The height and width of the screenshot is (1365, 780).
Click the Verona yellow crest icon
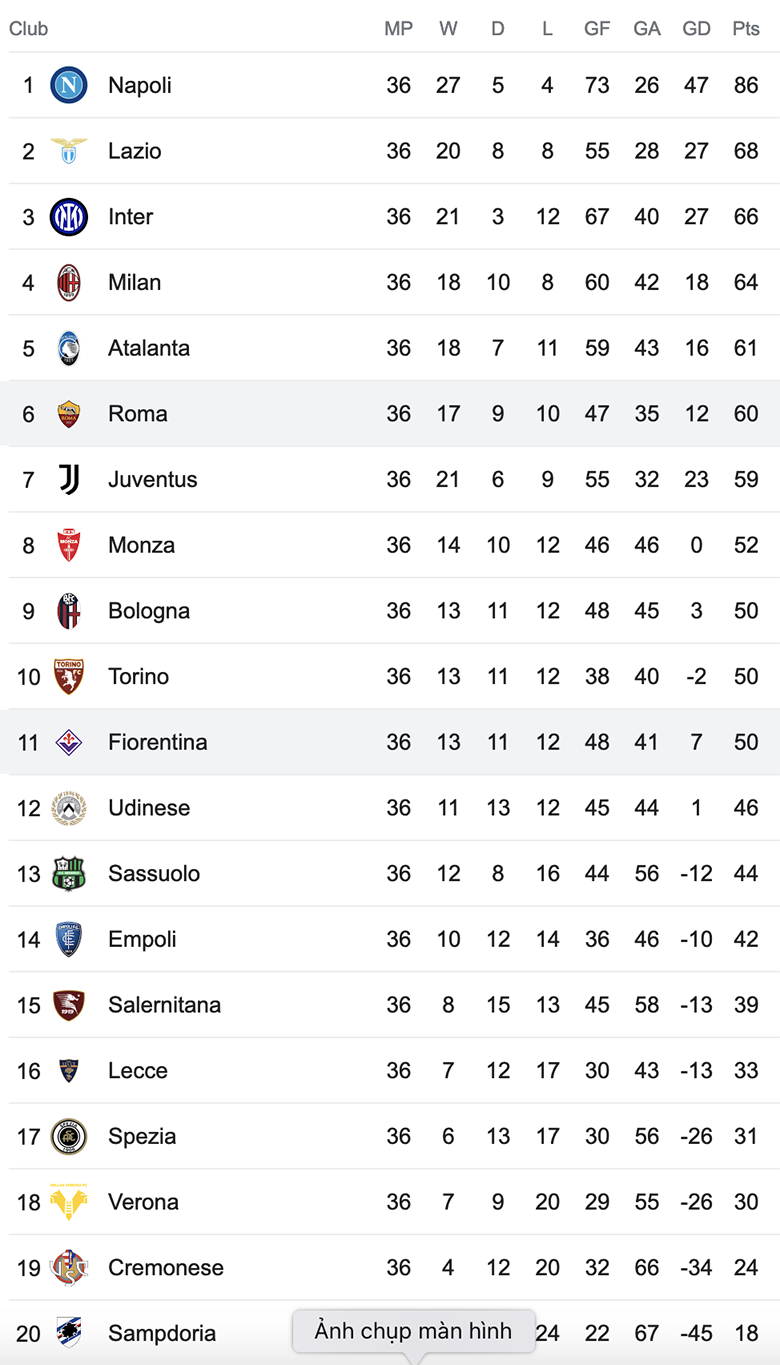(x=69, y=1202)
